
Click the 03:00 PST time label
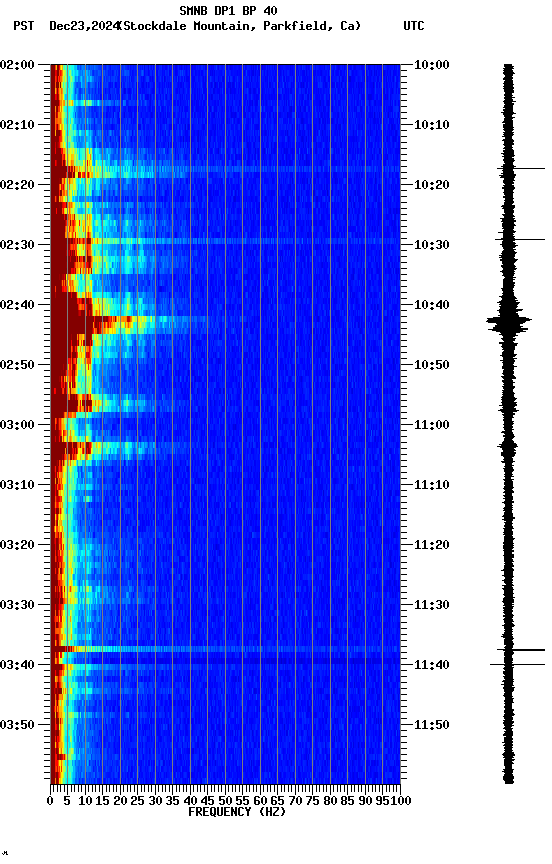click(x=17, y=425)
